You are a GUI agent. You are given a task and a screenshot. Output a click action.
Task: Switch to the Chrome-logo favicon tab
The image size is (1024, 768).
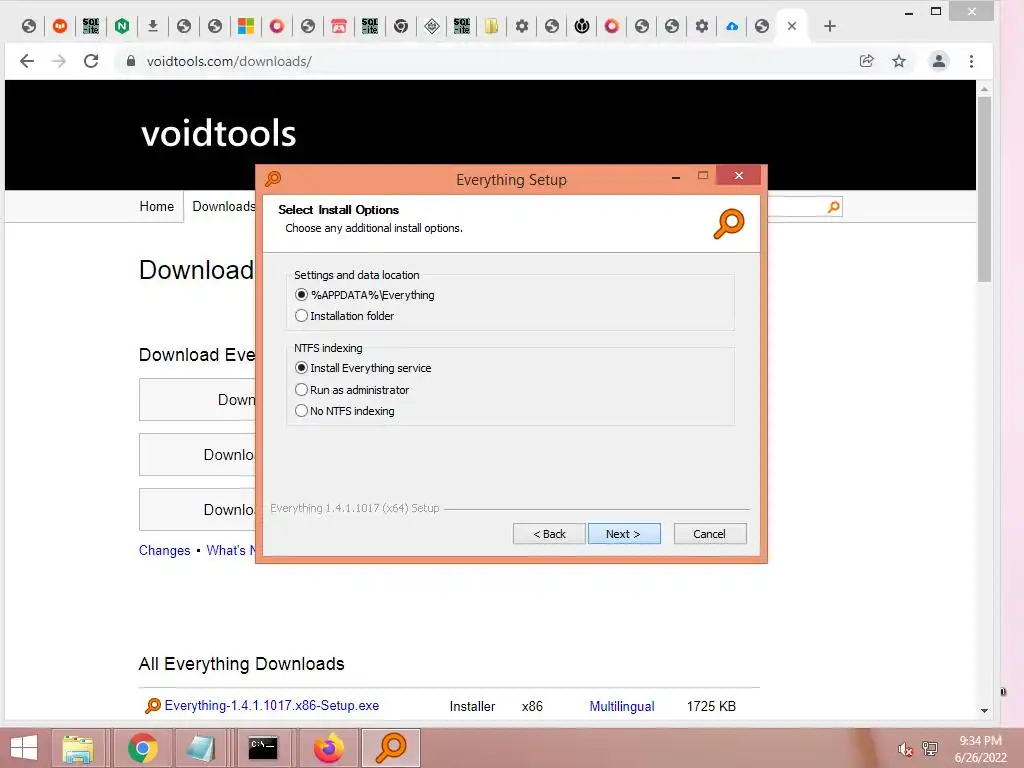[401, 26]
